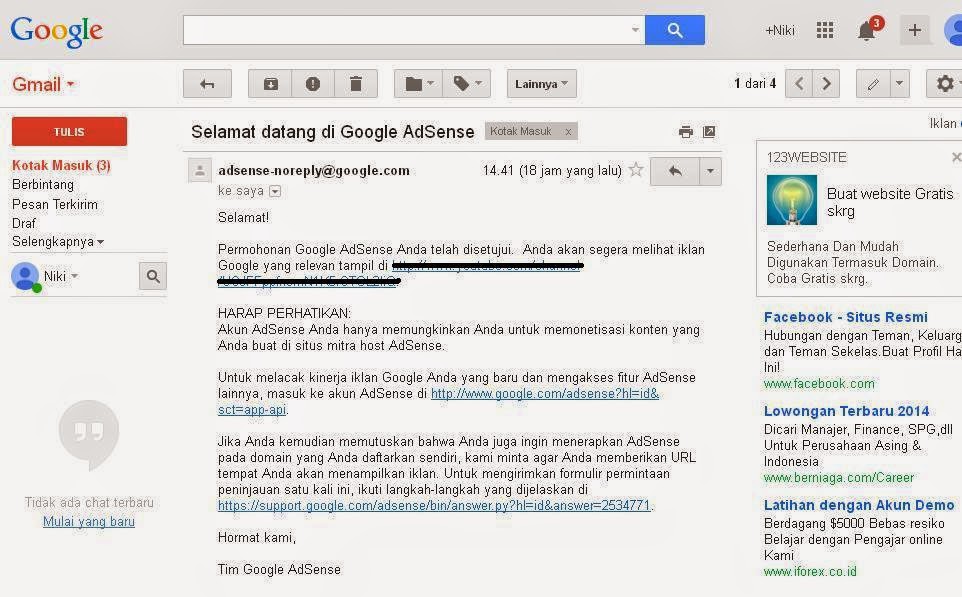The height and width of the screenshot is (597, 962).
Task: Open notifications bell with 3 alerts
Action: click(x=868, y=29)
